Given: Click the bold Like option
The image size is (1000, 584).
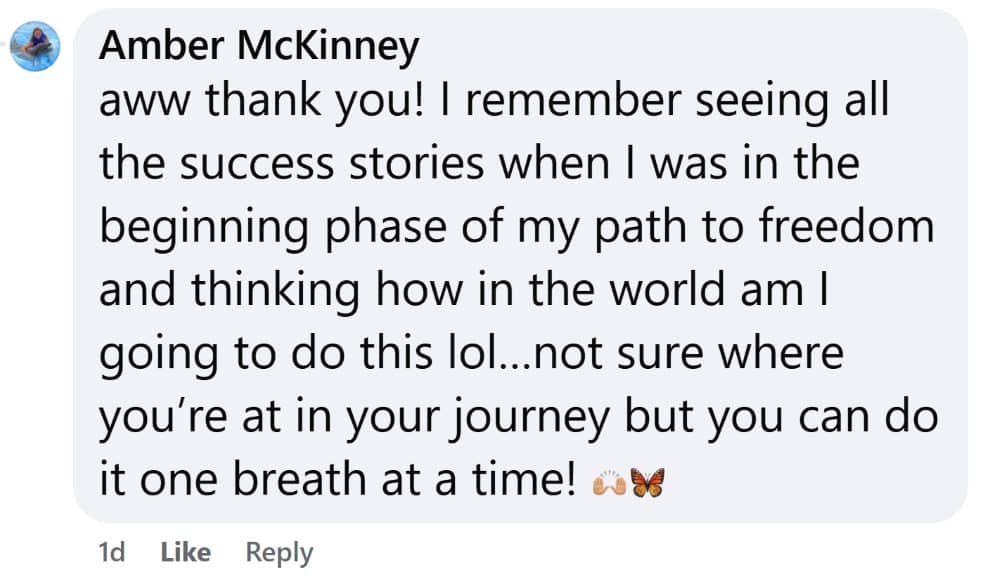Looking at the screenshot, I should (184, 551).
